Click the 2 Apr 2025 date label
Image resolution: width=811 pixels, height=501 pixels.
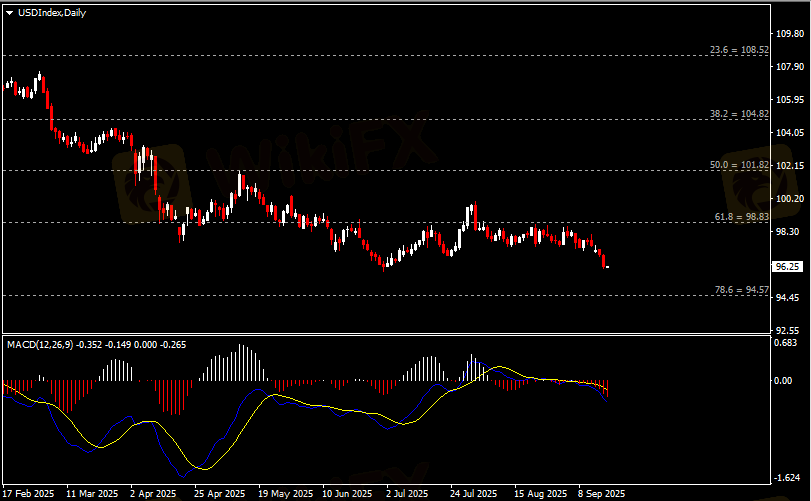[154, 494]
